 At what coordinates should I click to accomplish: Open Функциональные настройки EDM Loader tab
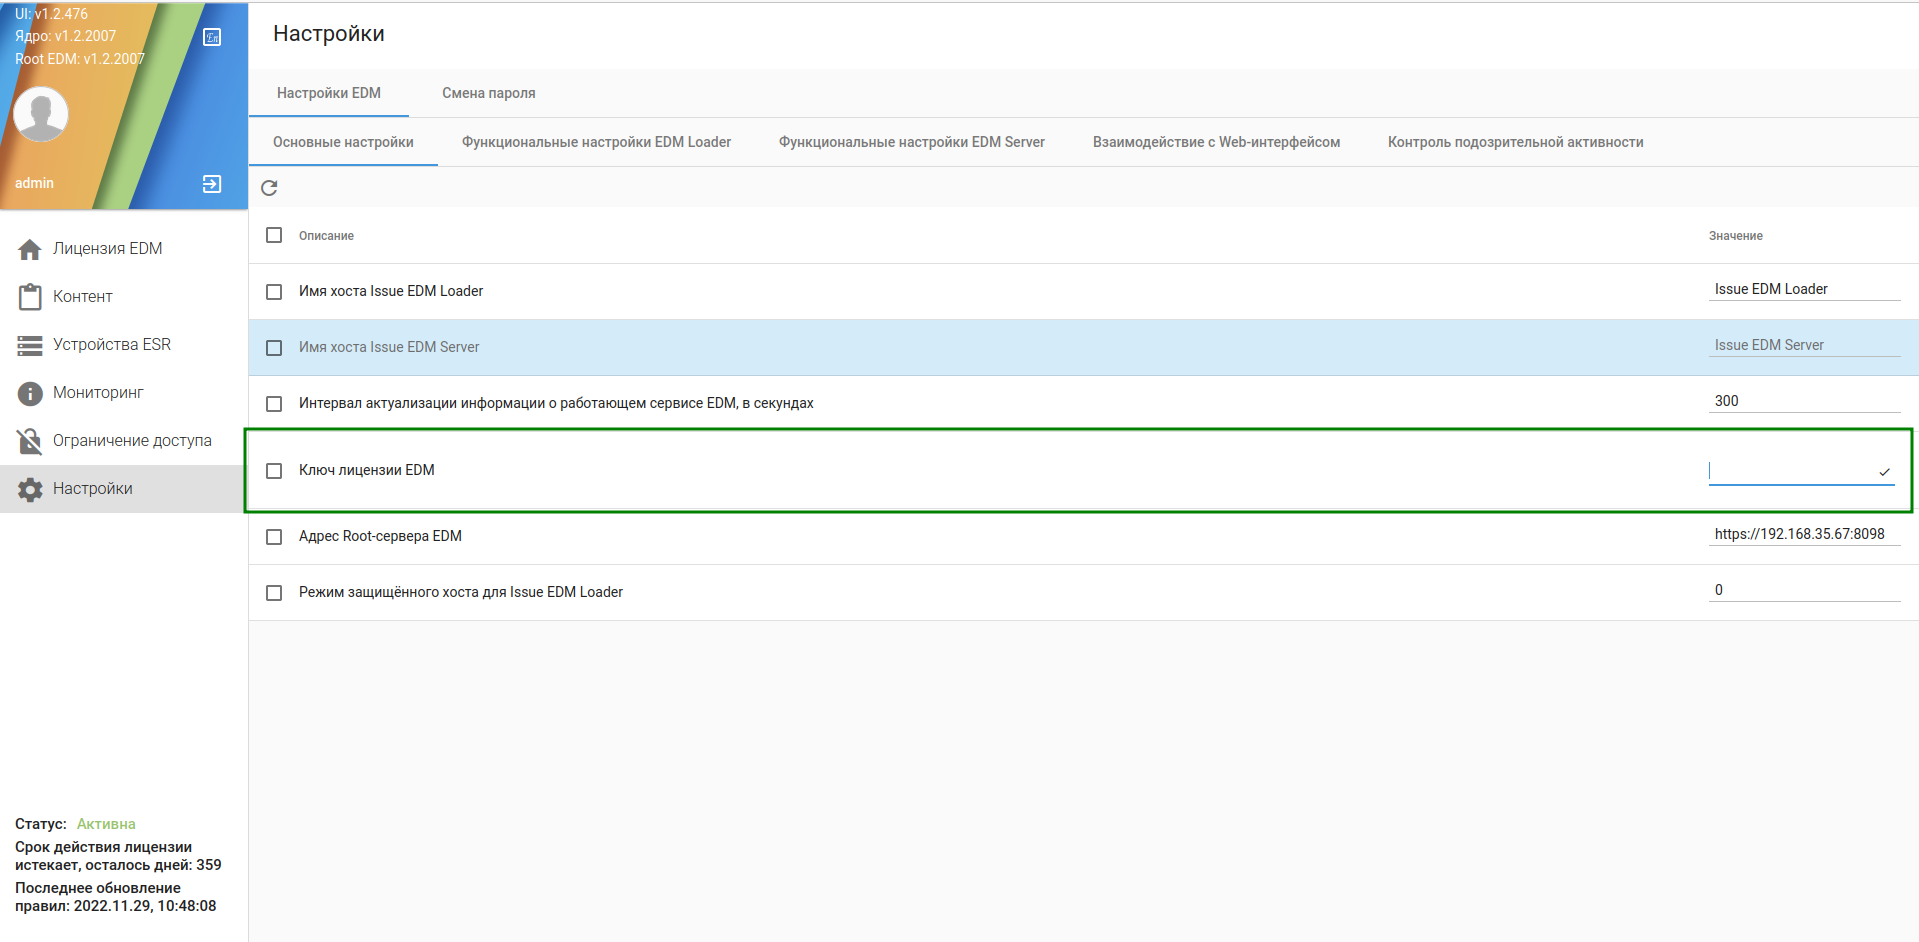(x=596, y=142)
